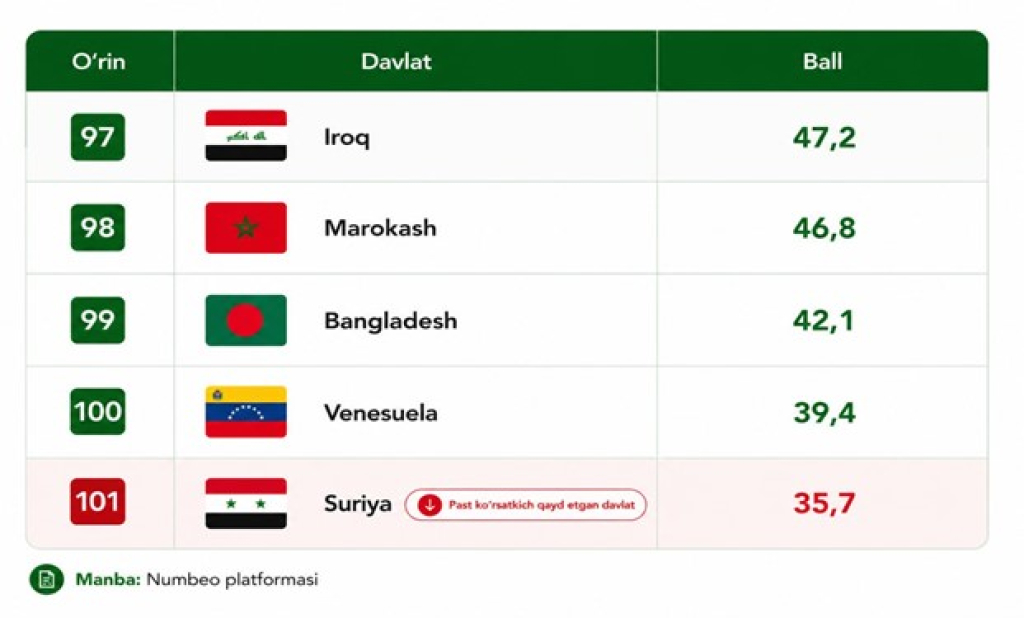Click the Bangladesh flag icon

(246, 320)
